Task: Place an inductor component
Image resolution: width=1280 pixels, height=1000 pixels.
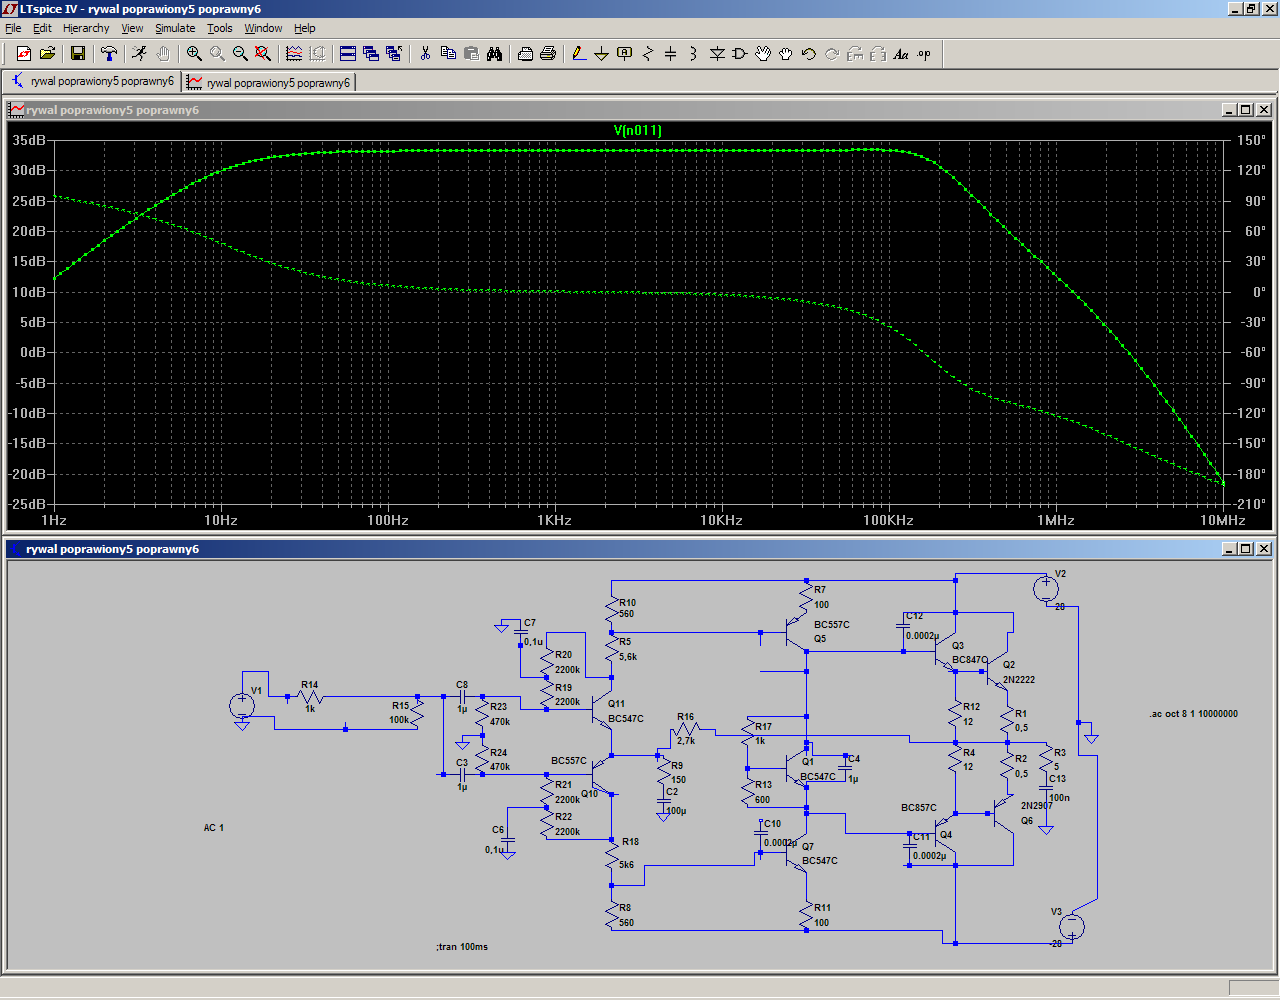Action: coord(694,54)
